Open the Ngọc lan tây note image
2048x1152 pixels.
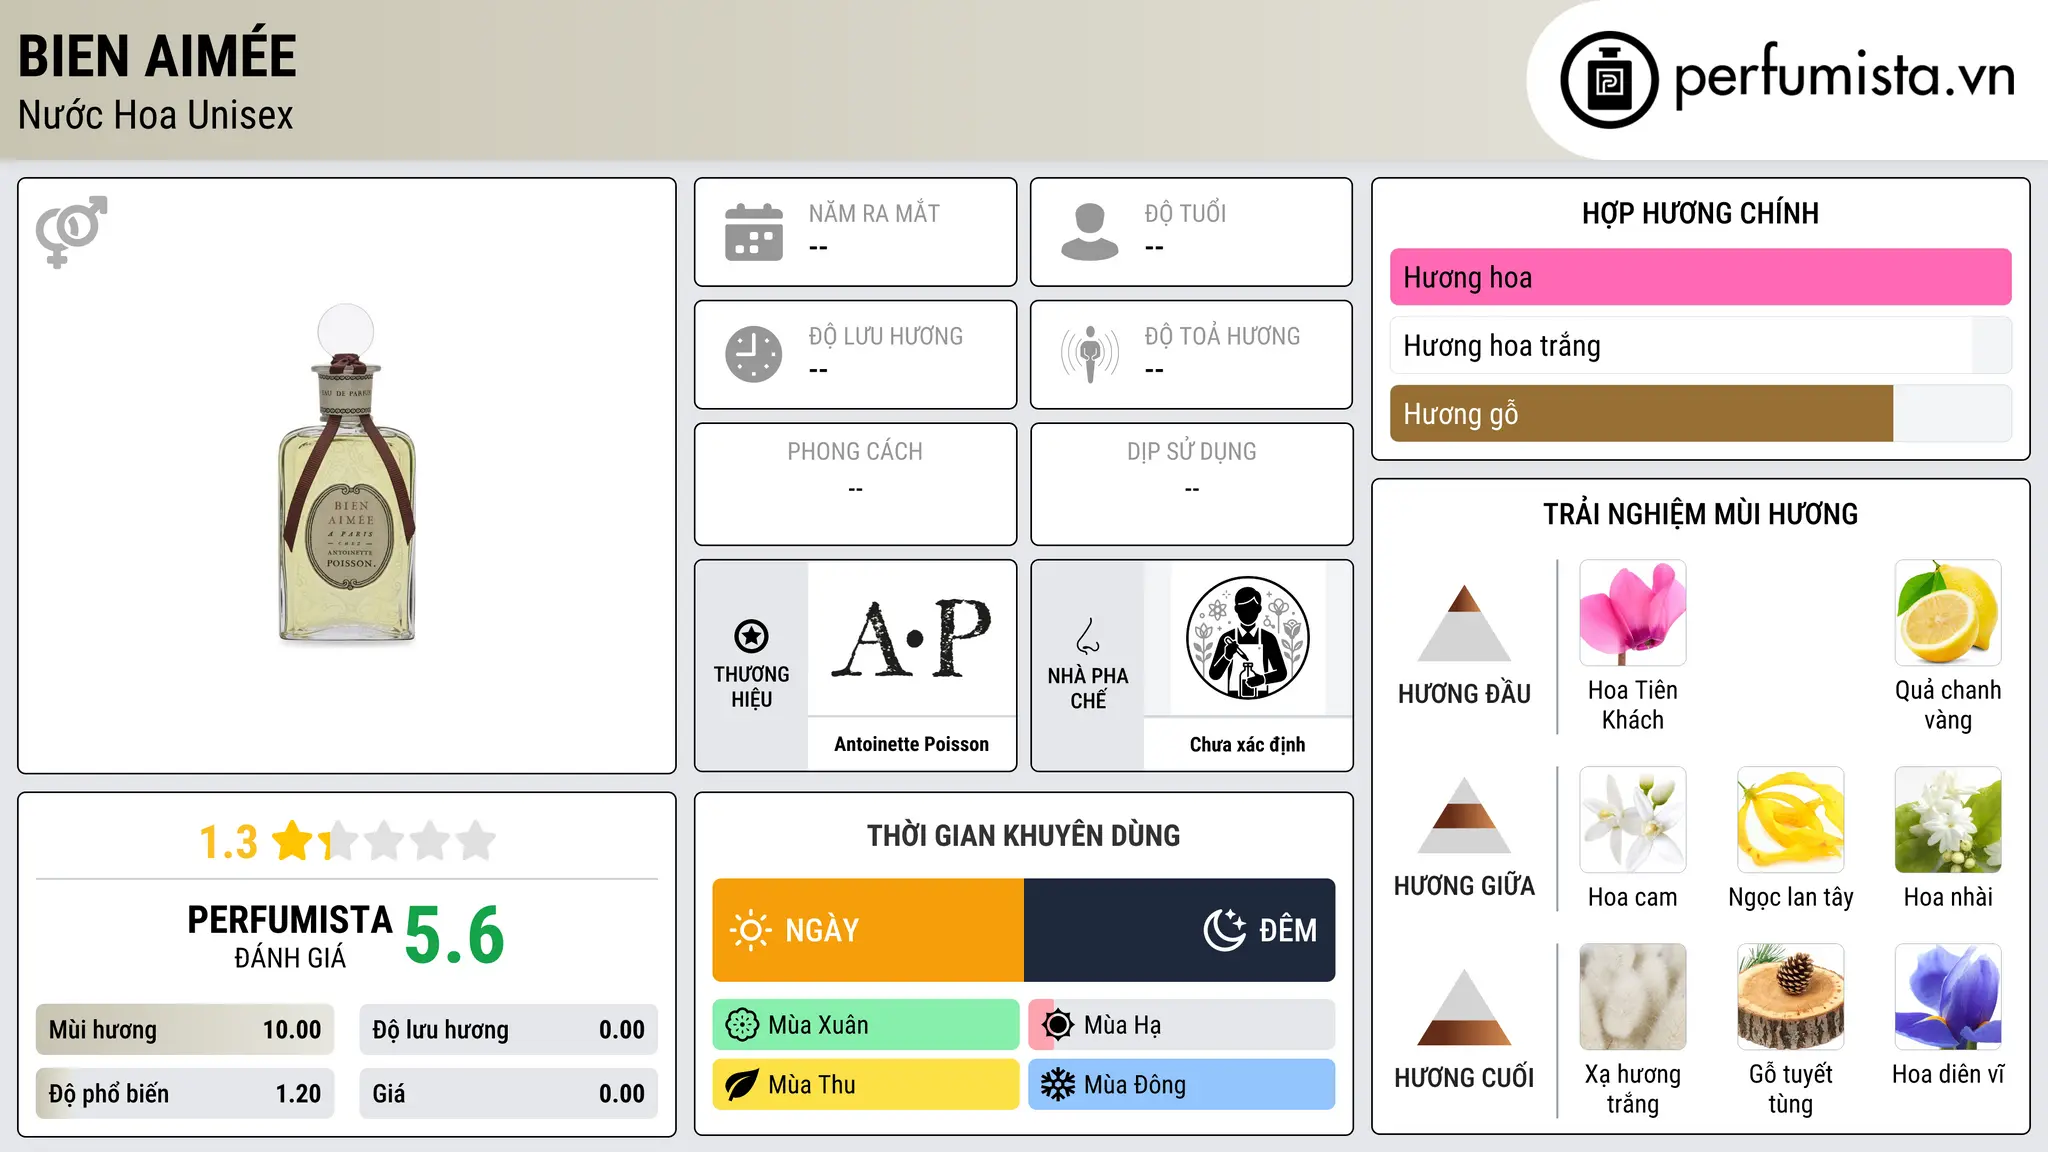(x=1790, y=820)
